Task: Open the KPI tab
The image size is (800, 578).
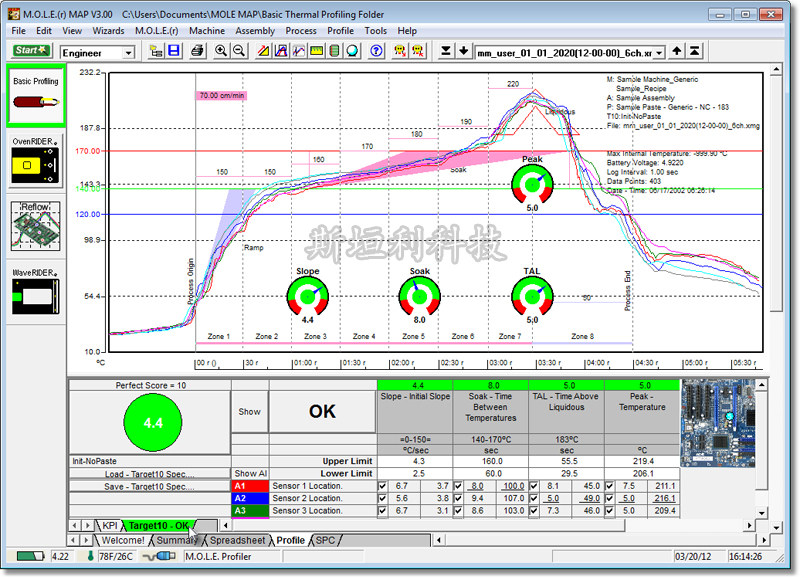Action: click(x=110, y=525)
